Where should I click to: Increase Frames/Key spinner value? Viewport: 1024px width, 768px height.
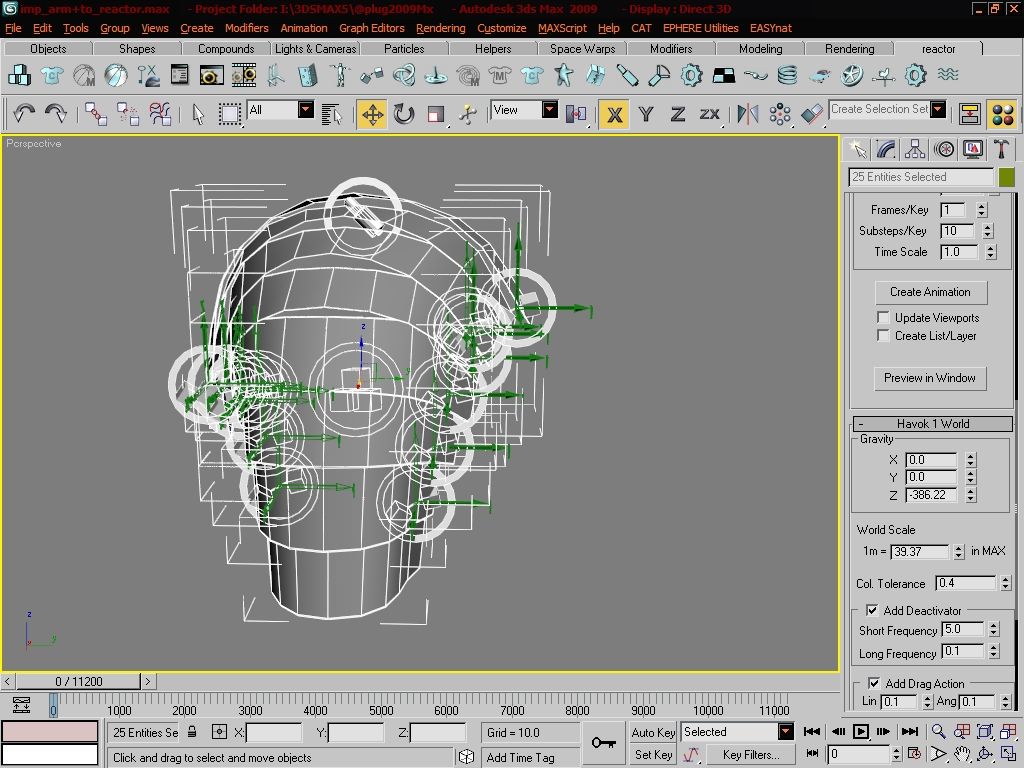(982, 206)
